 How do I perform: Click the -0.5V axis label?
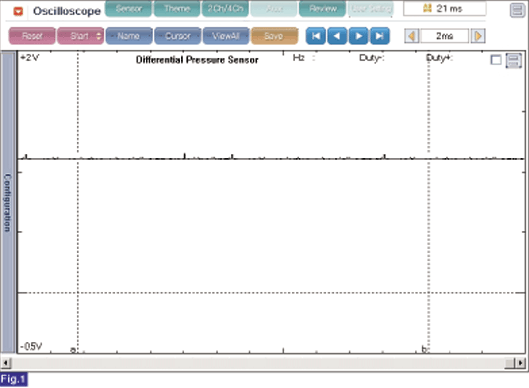point(31,347)
